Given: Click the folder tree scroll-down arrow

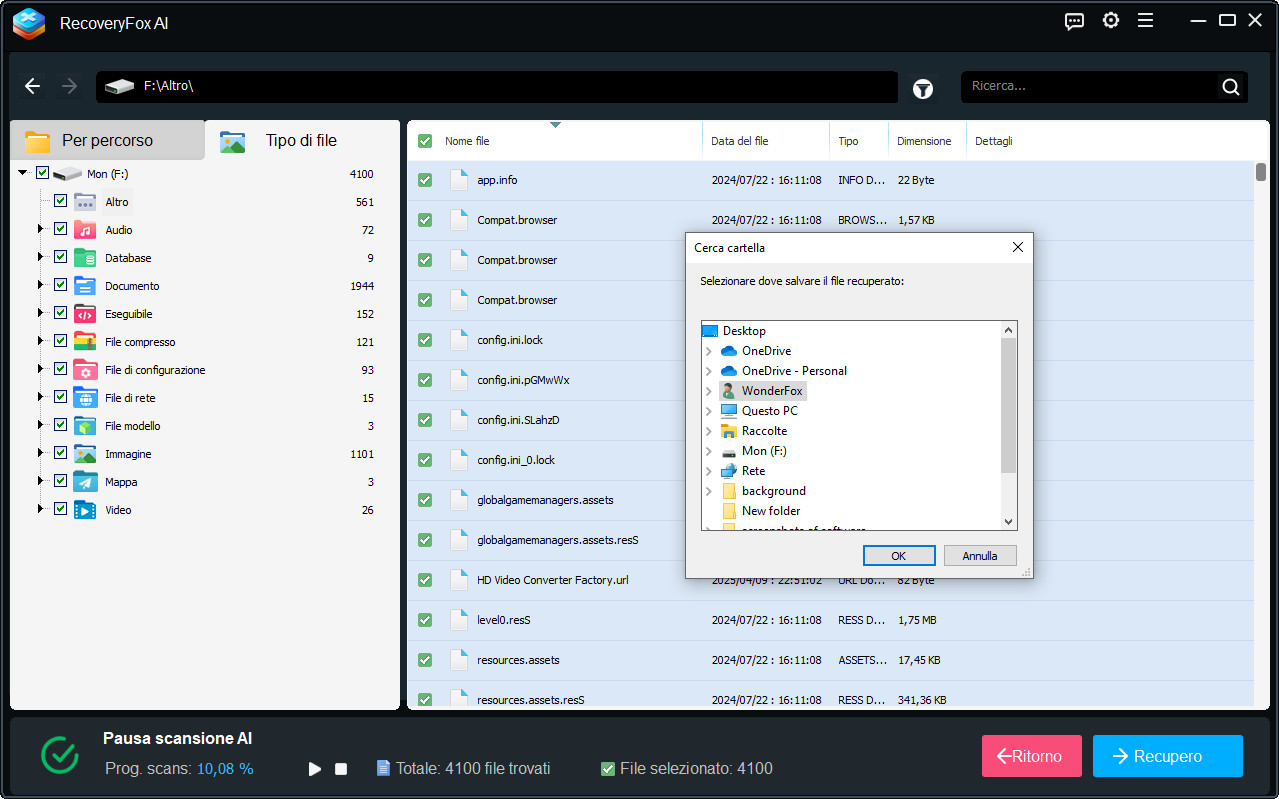Looking at the screenshot, I should [x=1008, y=522].
